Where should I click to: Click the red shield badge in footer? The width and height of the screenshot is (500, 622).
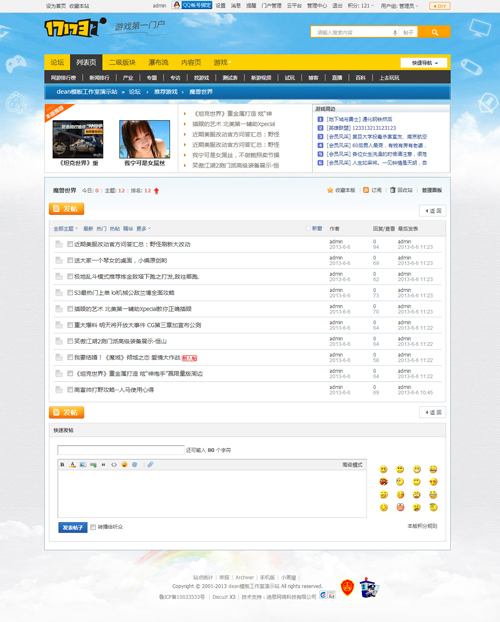[347, 587]
